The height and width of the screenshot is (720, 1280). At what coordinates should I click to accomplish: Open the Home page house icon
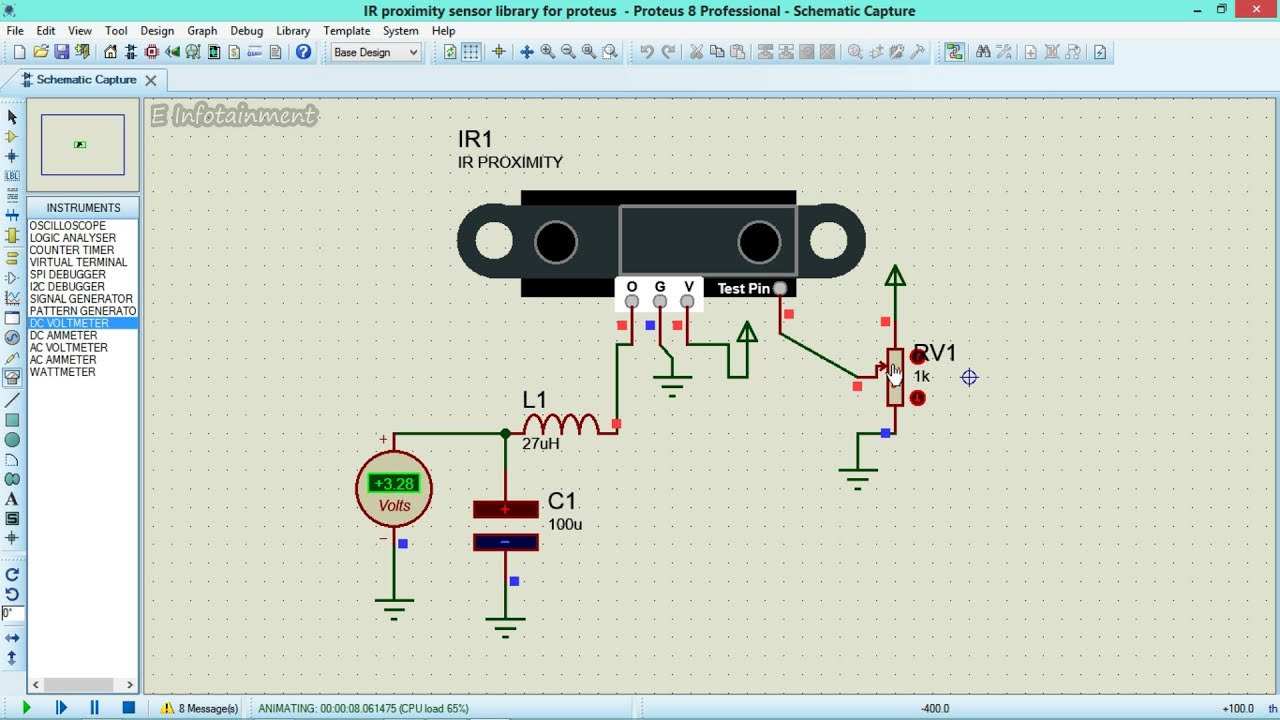click(110, 52)
